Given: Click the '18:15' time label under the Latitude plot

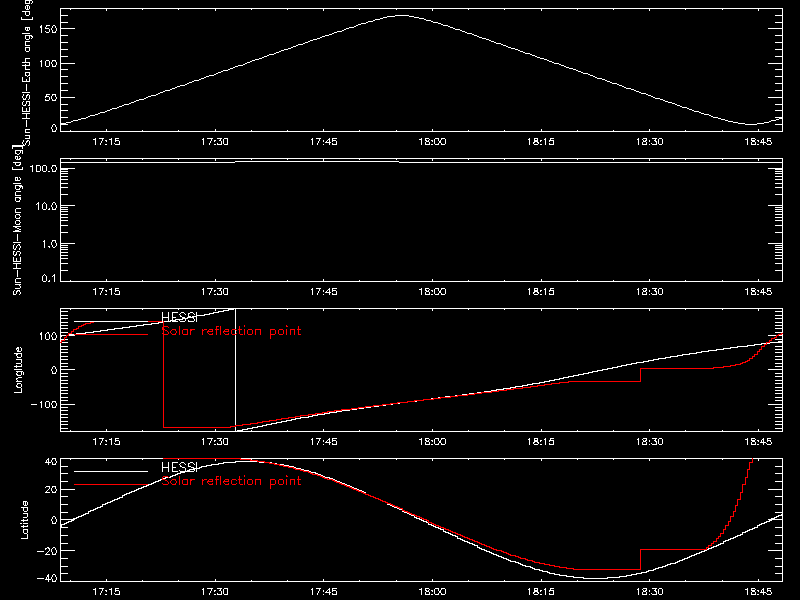Looking at the screenshot, I should (x=541, y=591).
